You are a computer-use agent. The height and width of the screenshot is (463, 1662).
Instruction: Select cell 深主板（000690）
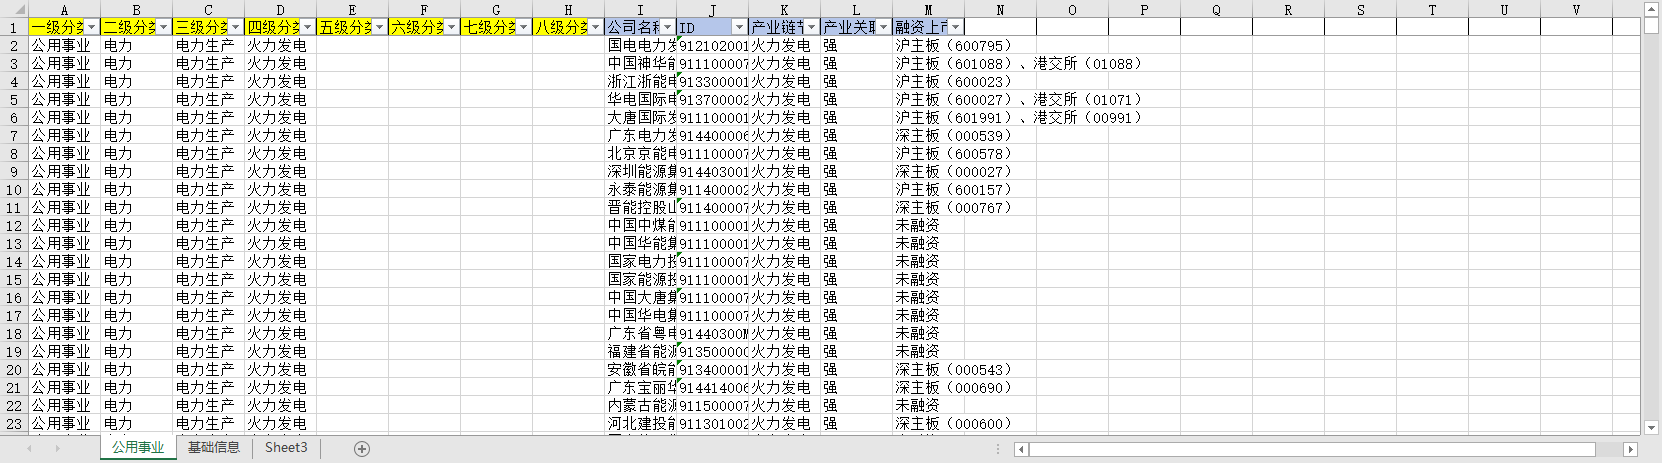(x=928, y=387)
